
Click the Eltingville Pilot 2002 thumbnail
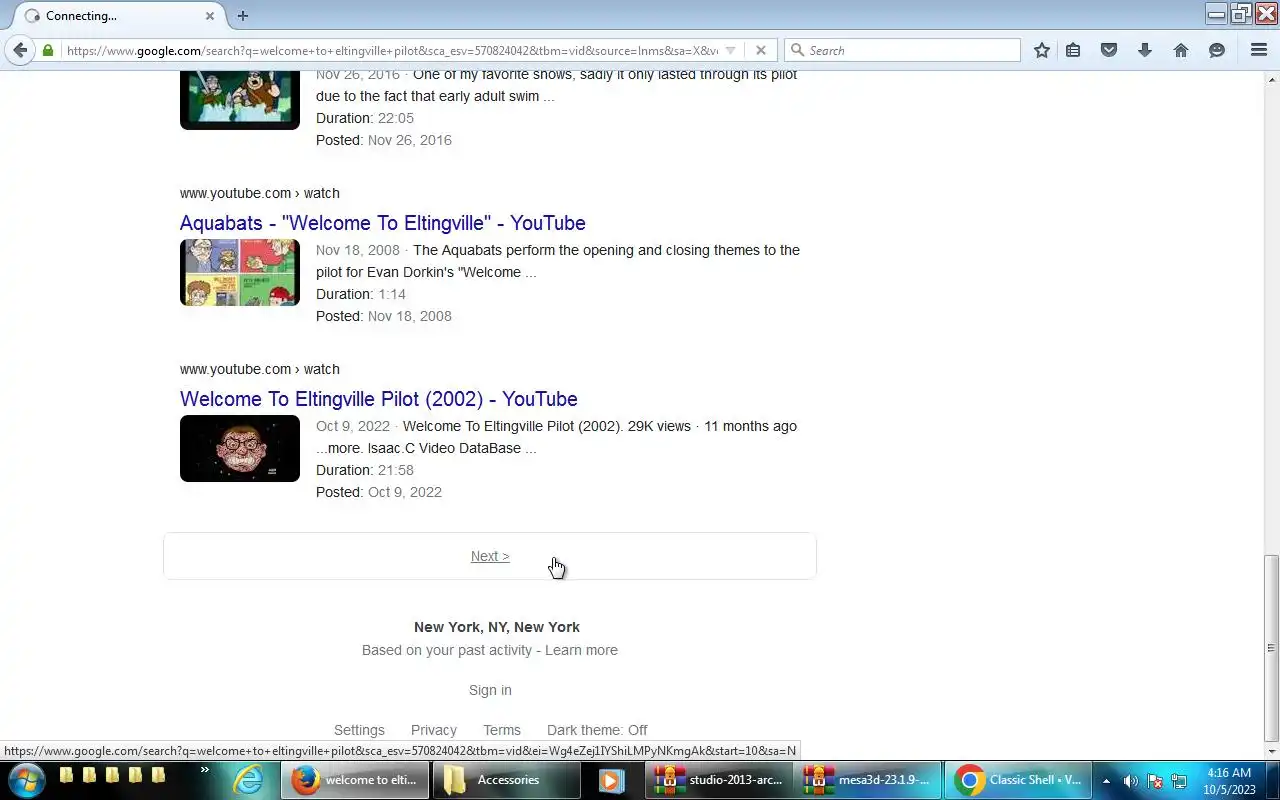[240, 448]
